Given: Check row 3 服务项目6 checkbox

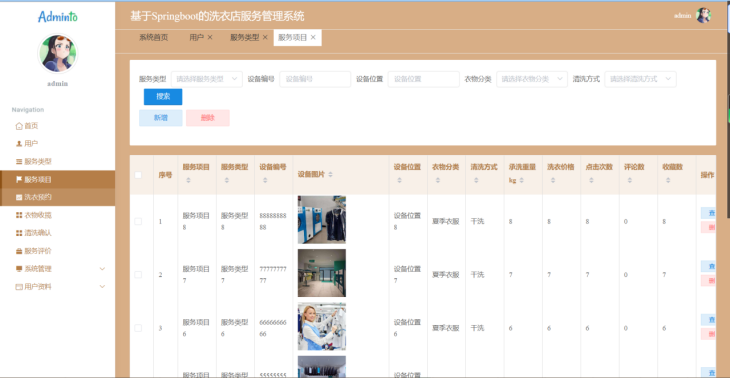Looking at the screenshot, I should point(138,328).
